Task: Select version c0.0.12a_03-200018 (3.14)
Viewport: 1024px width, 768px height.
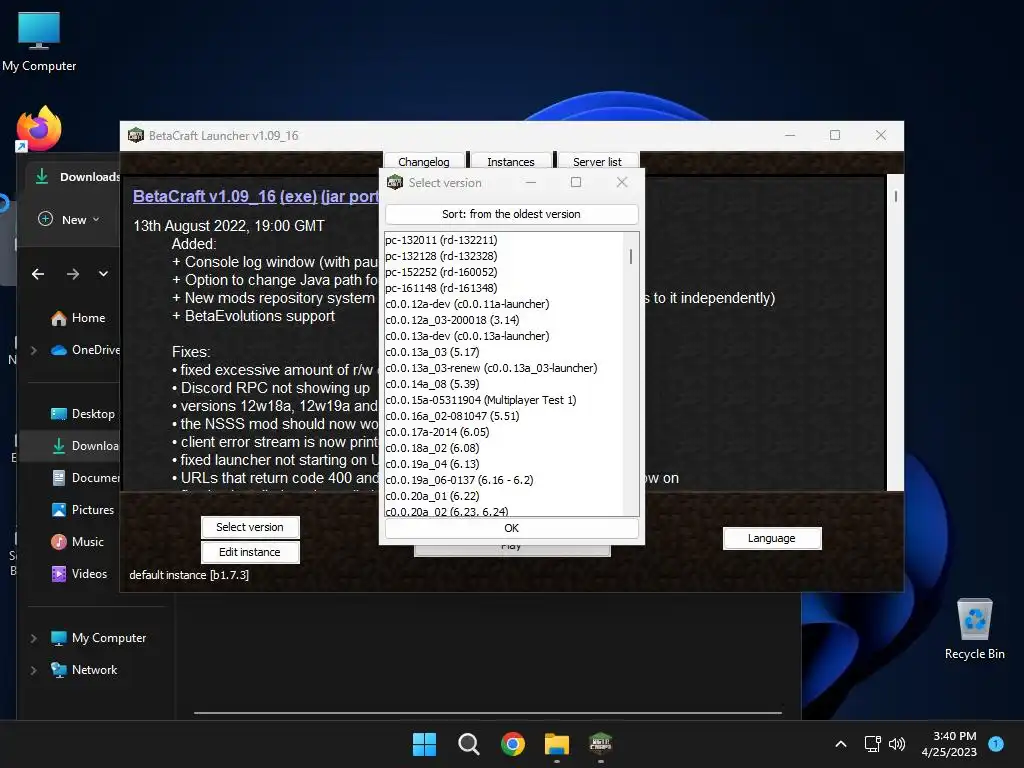Action: coord(504,320)
